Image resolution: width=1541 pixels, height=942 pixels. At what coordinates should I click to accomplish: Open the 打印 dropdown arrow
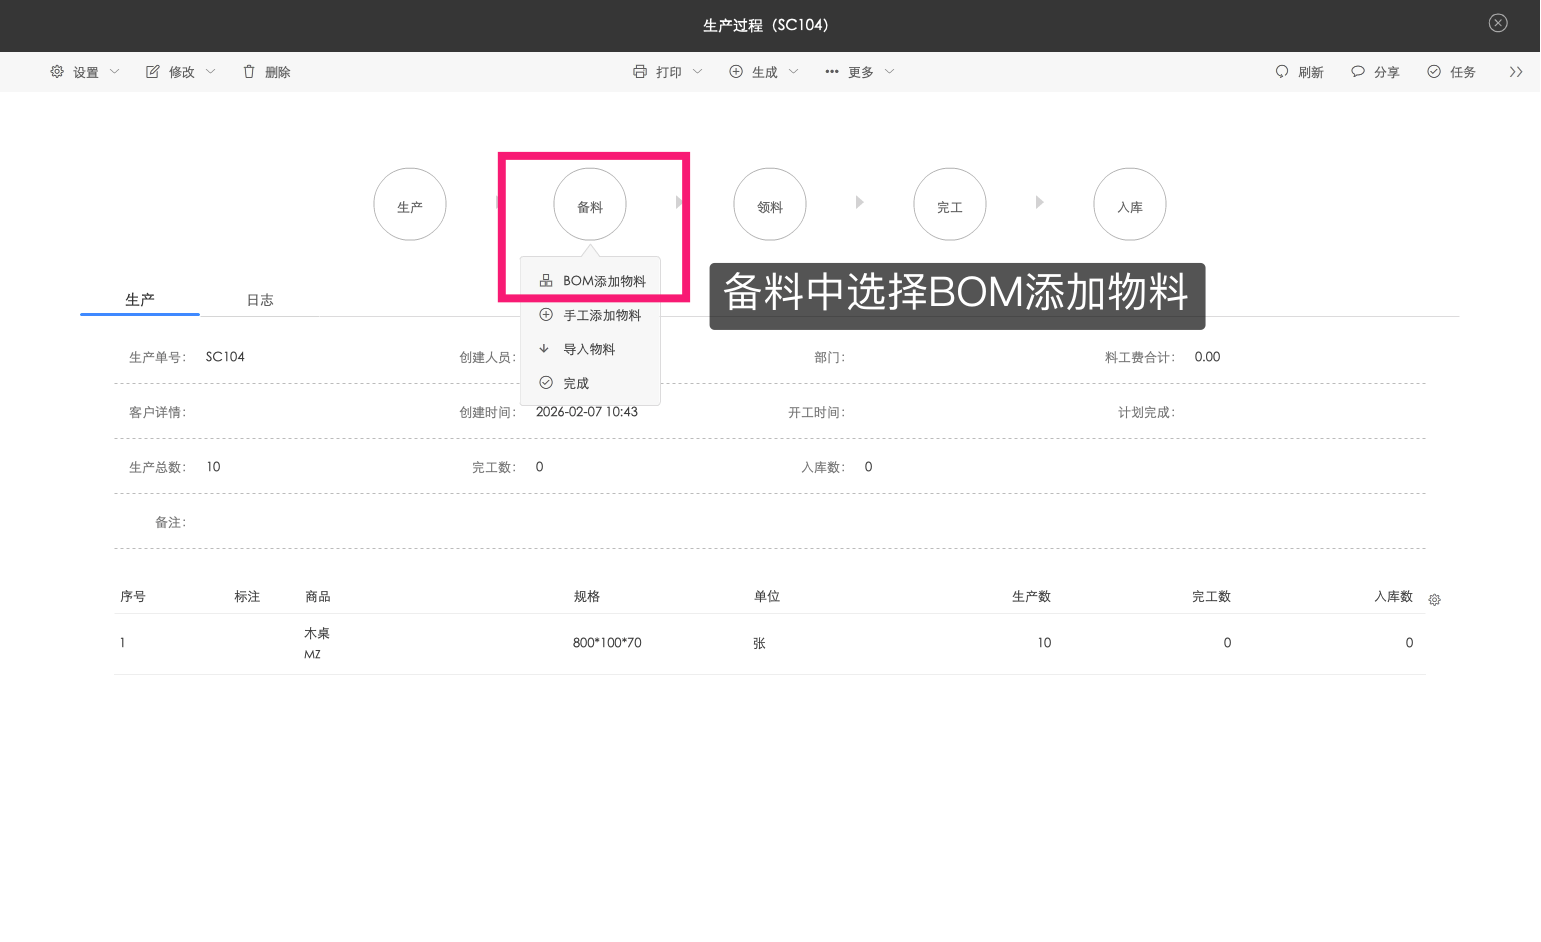click(698, 71)
